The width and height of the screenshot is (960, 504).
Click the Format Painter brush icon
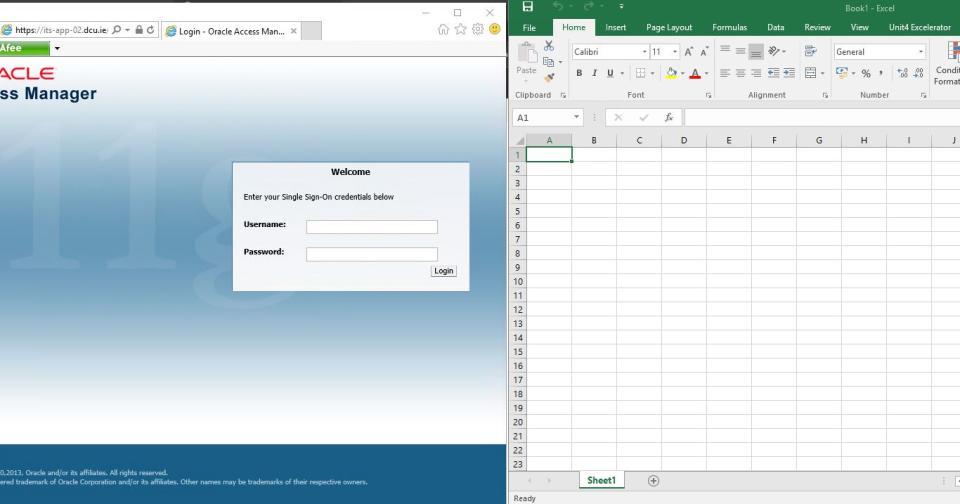(549, 77)
